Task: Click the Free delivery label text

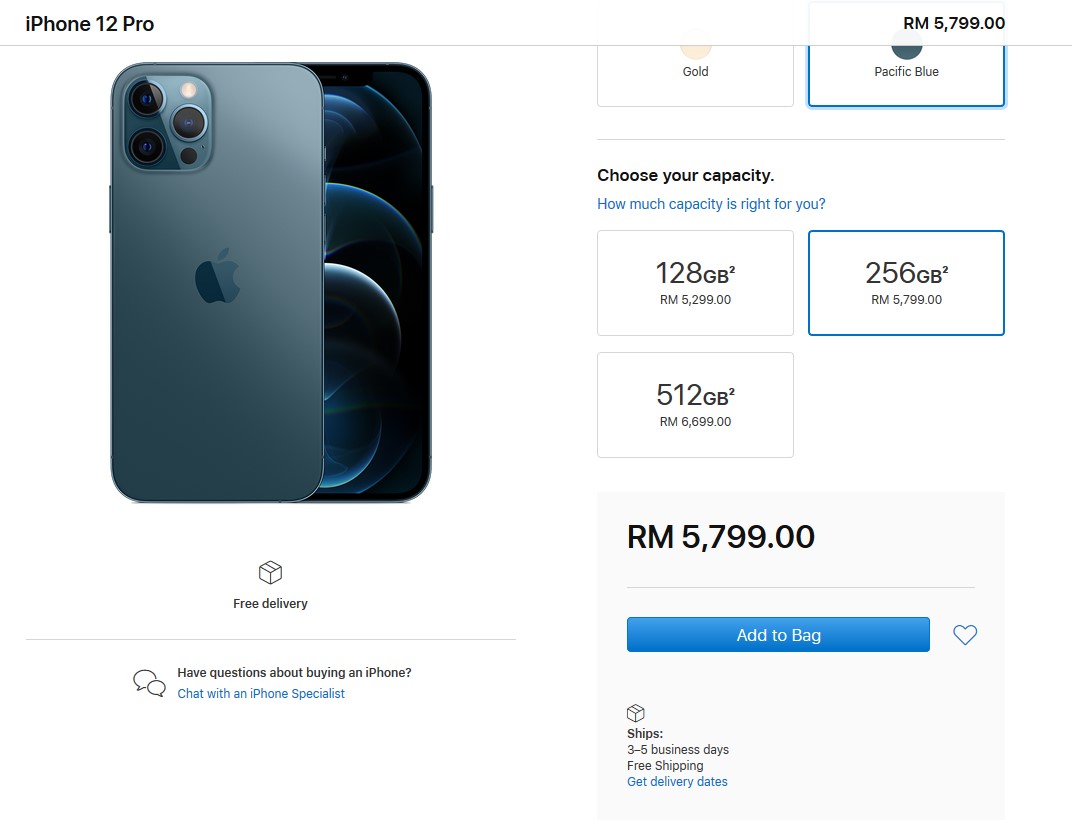Action: pos(270,604)
